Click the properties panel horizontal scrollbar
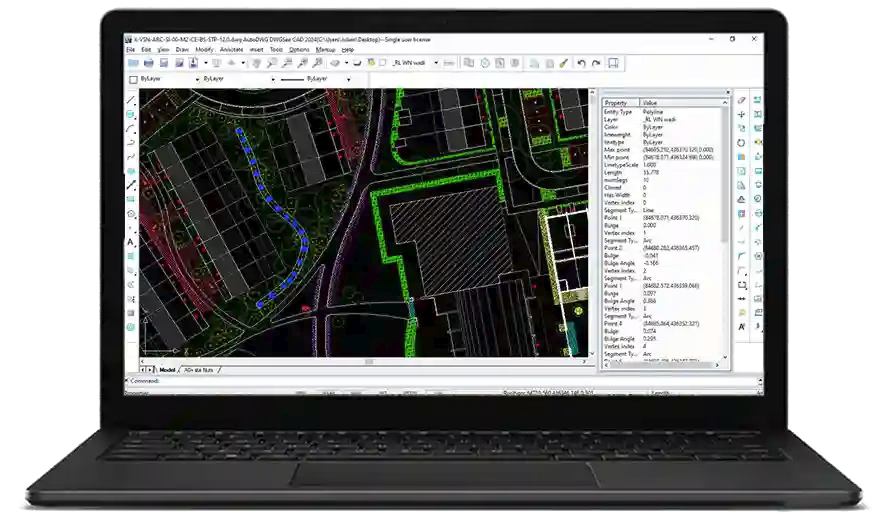Image resolution: width=888 pixels, height=518 pixels. point(661,365)
